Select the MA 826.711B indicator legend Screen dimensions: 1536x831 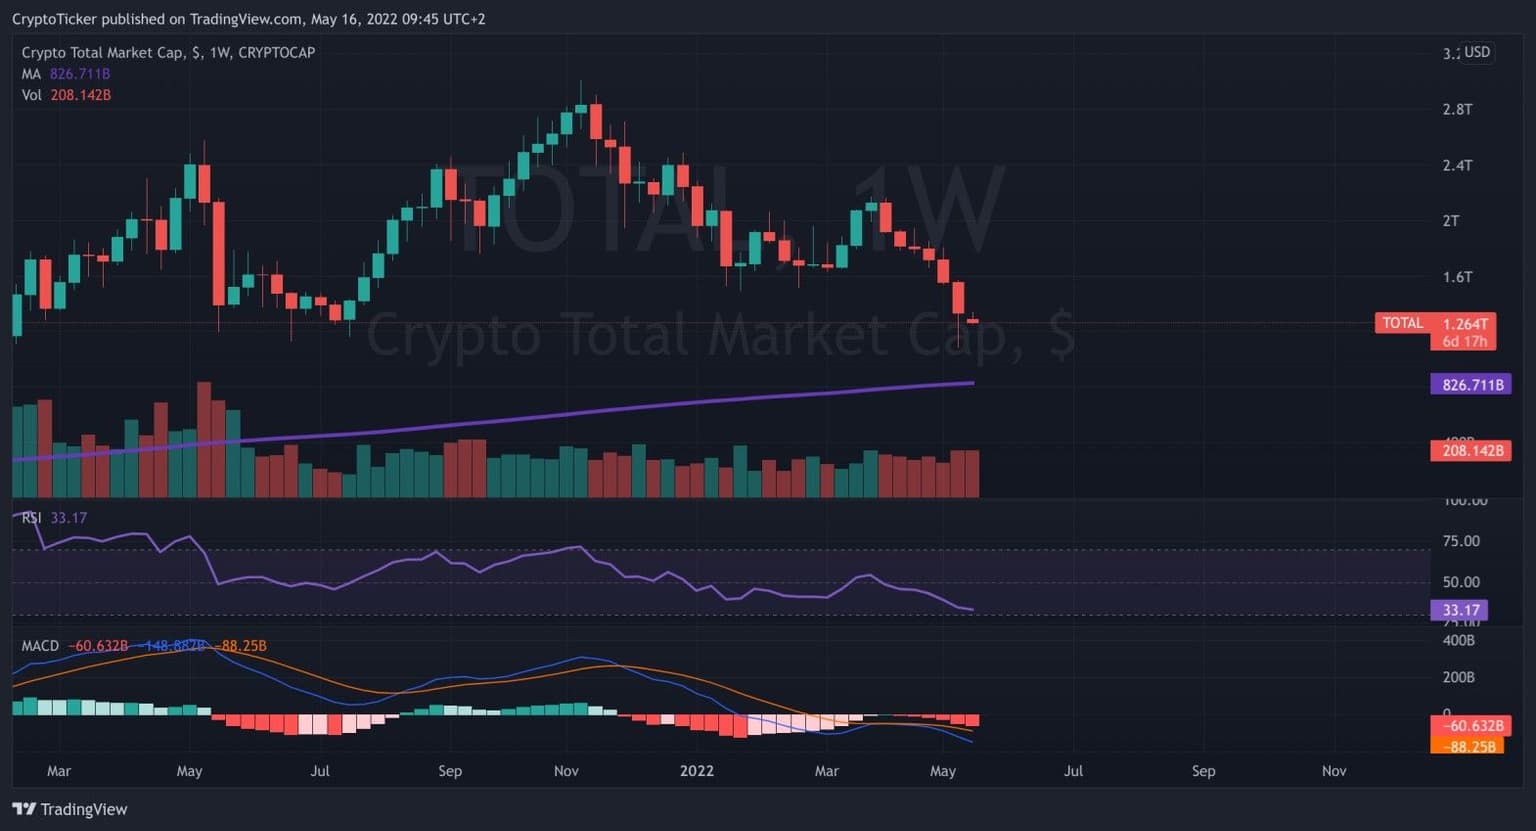click(x=66, y=74)
